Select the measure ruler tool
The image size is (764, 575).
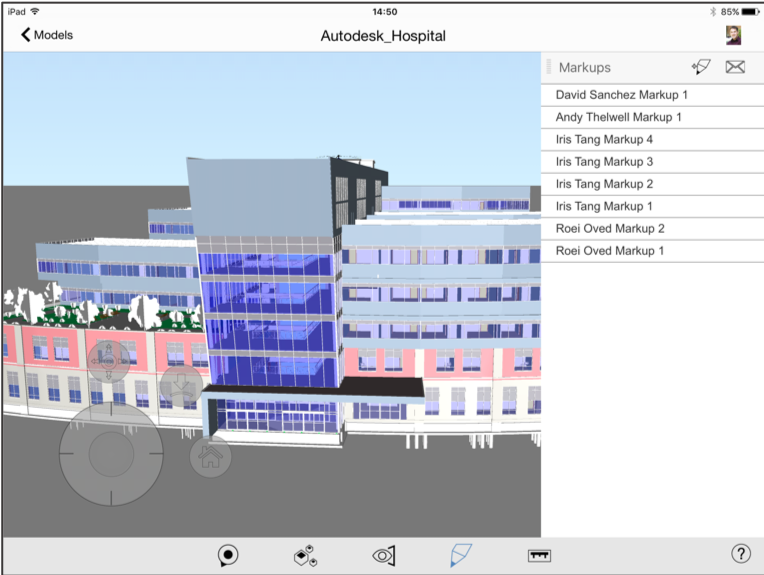(x=539, y=556)
